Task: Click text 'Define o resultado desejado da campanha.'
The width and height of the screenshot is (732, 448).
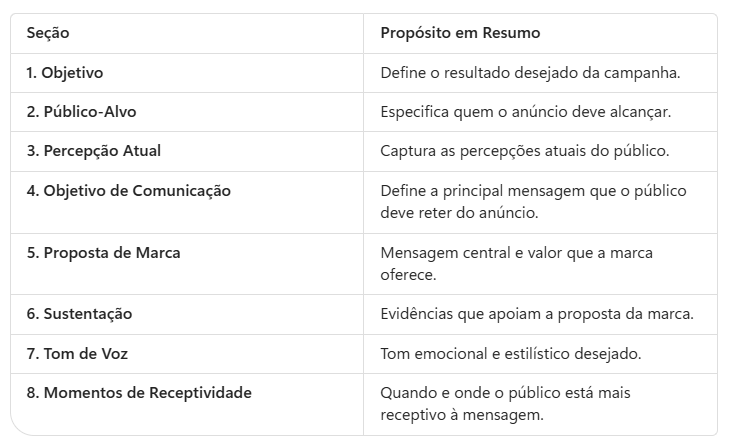Action: 530,73
